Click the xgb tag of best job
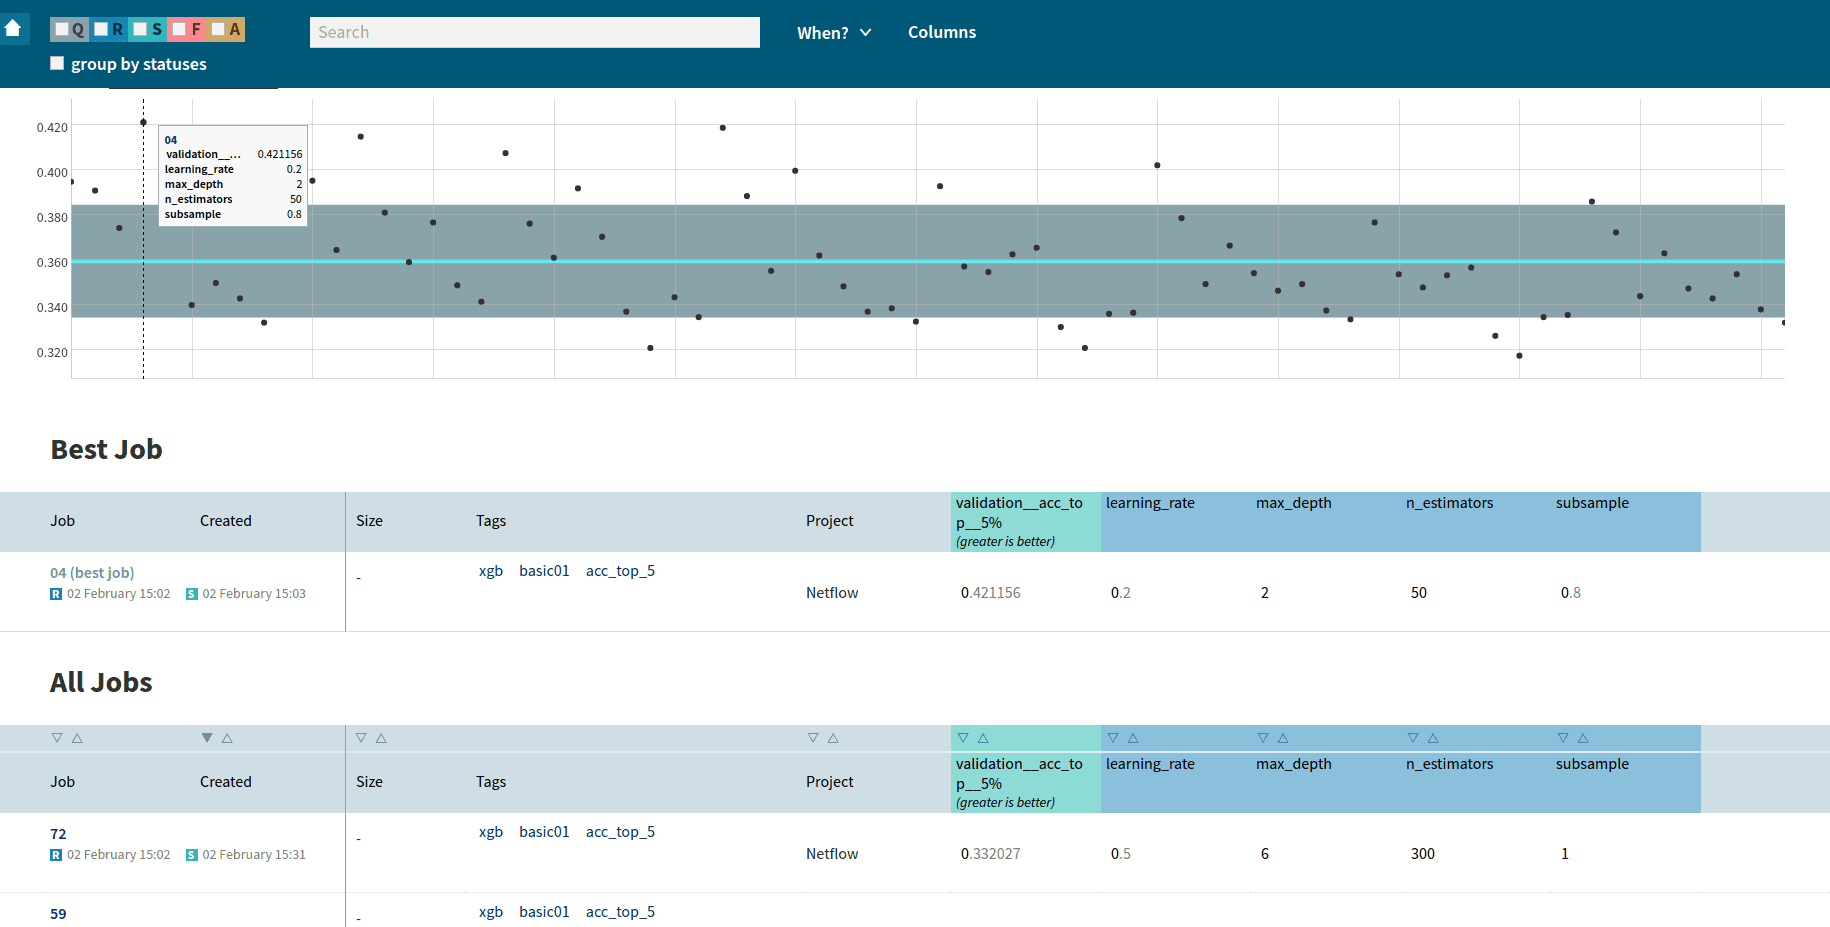Viewport: 1830px width, 927px height. click(x=490, y=571)
